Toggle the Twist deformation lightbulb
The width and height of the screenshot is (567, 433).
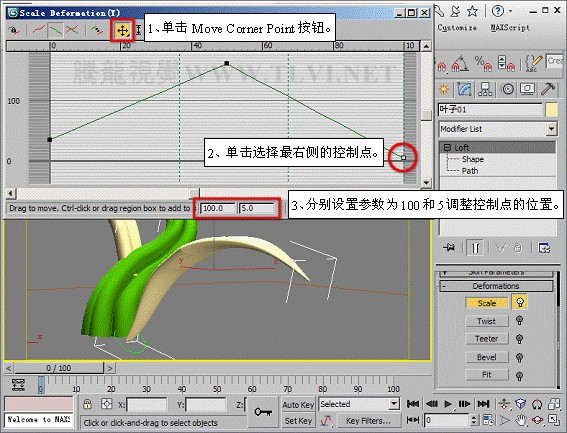[519, 320]
